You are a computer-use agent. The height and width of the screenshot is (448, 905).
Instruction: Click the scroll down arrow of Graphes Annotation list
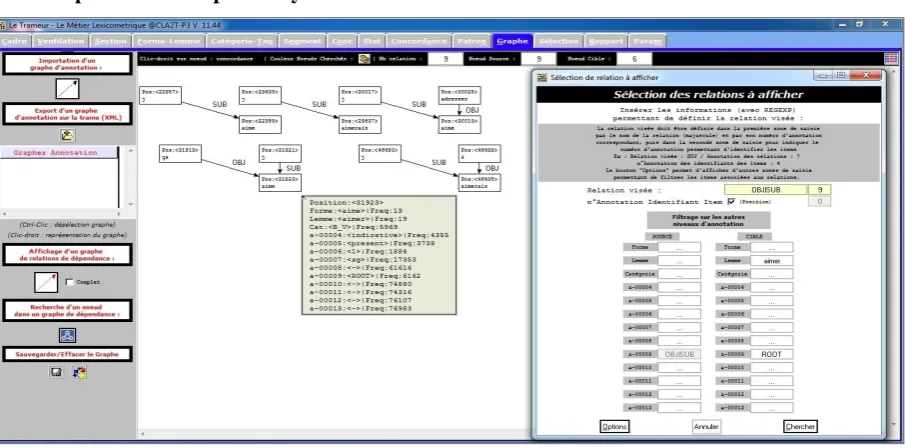coord(130,204)
